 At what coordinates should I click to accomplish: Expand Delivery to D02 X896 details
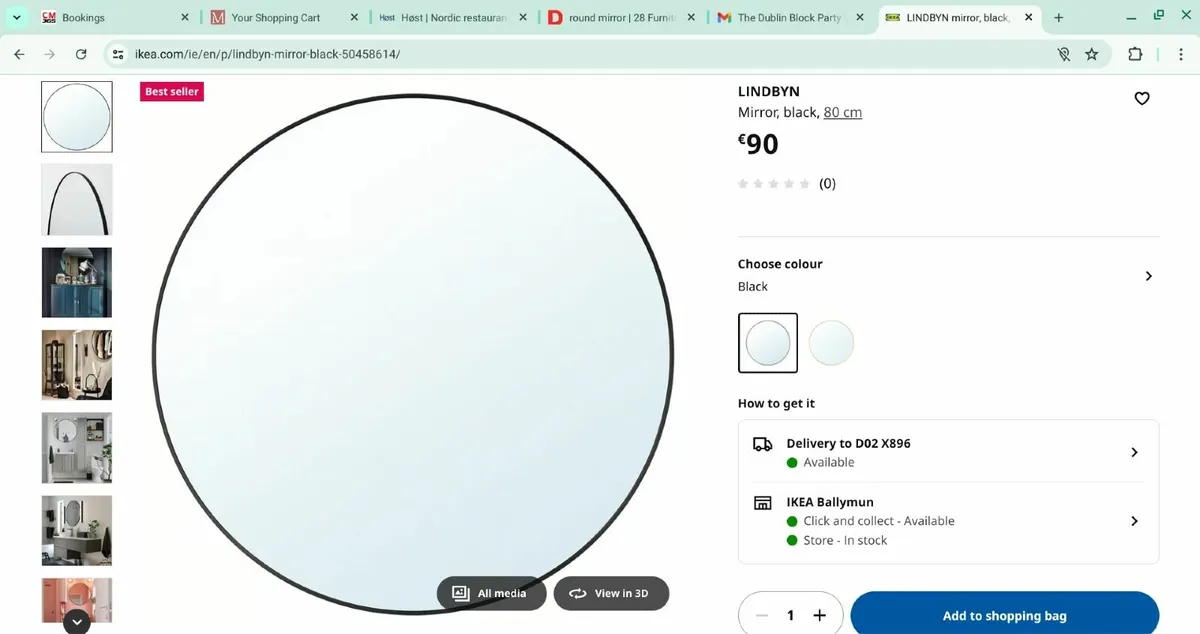point(1134,452)
